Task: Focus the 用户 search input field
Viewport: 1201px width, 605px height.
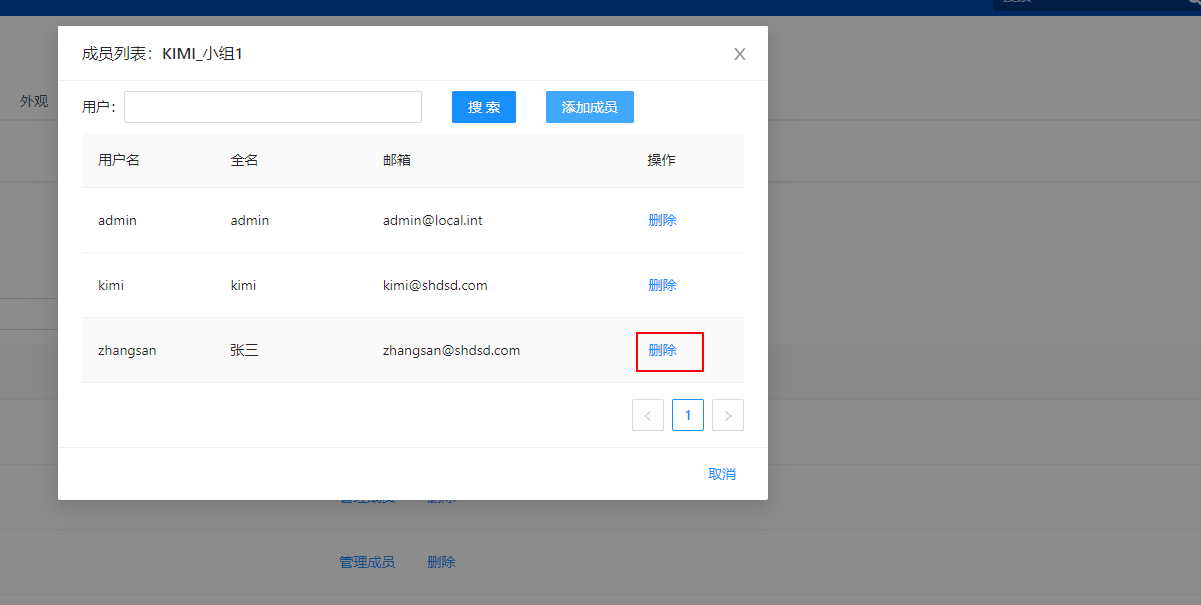Action: [x=273, y=107]
